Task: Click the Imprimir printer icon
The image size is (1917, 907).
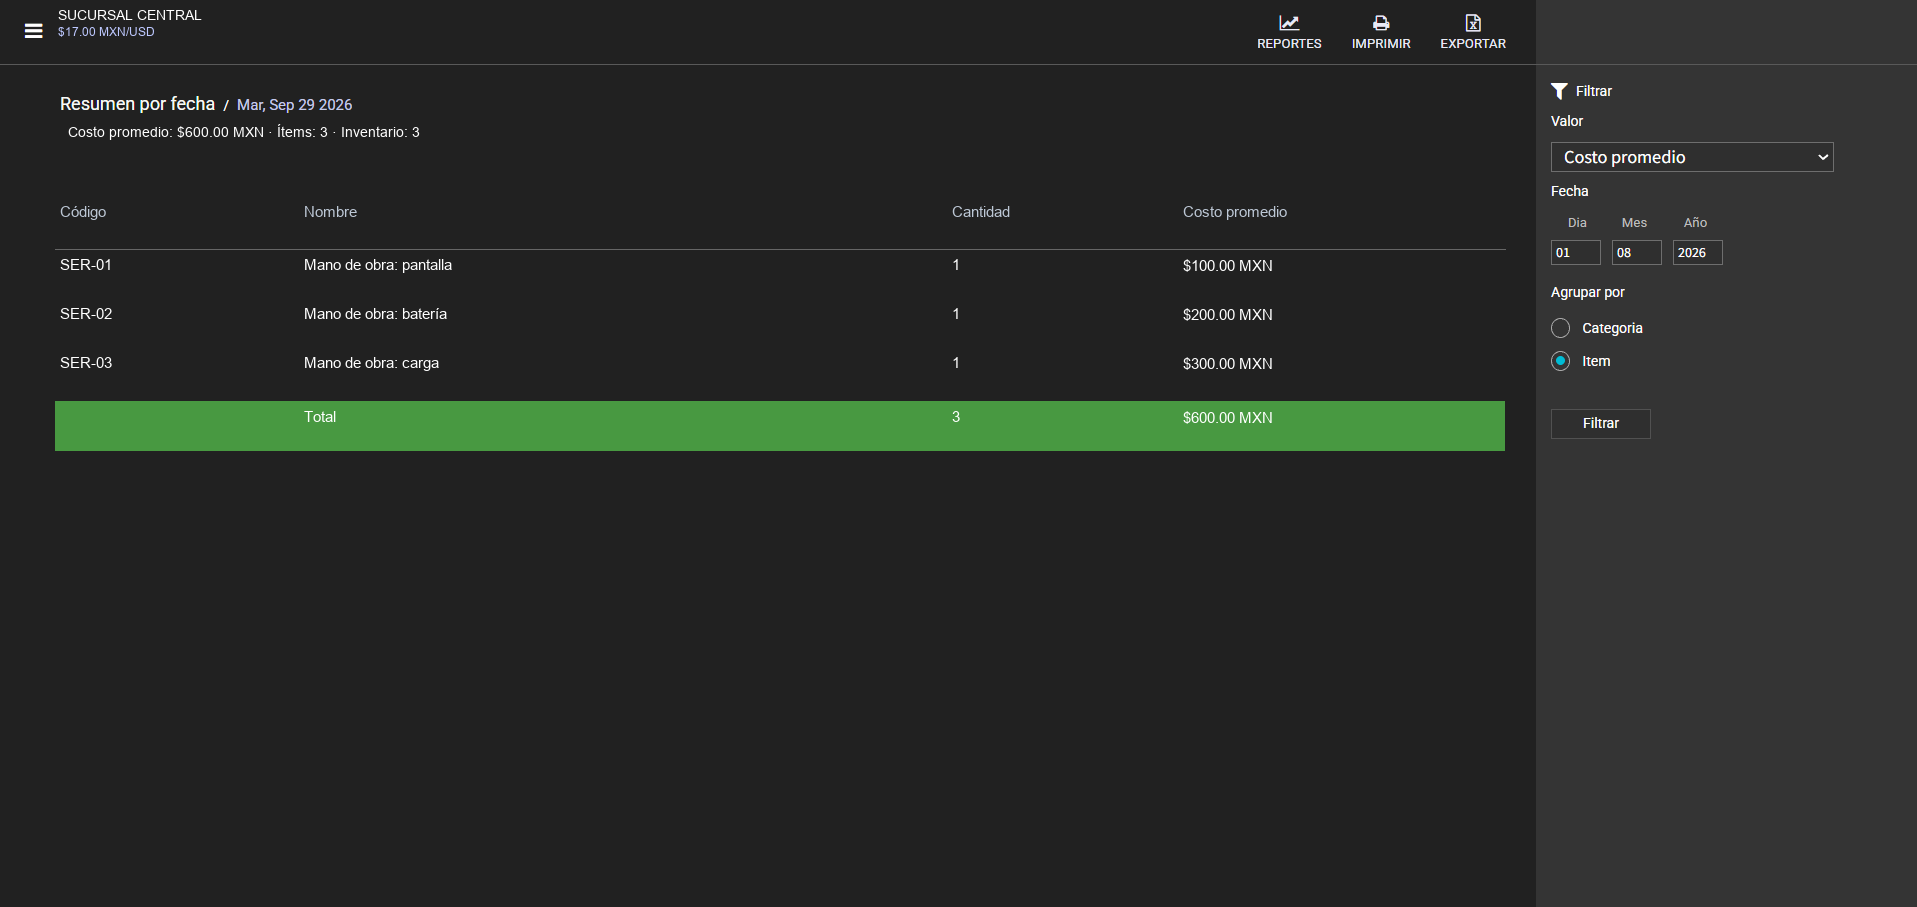Action: [1381, 23]
